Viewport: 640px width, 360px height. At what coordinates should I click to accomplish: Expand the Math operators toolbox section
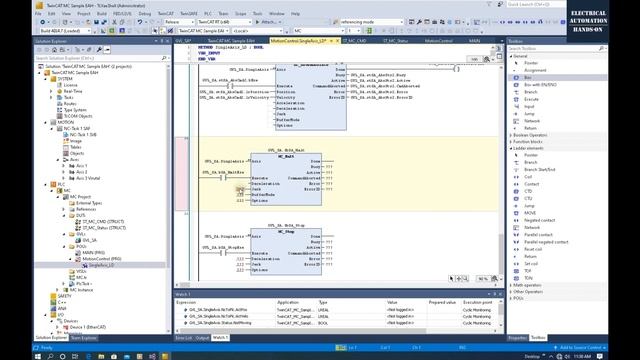511,285
